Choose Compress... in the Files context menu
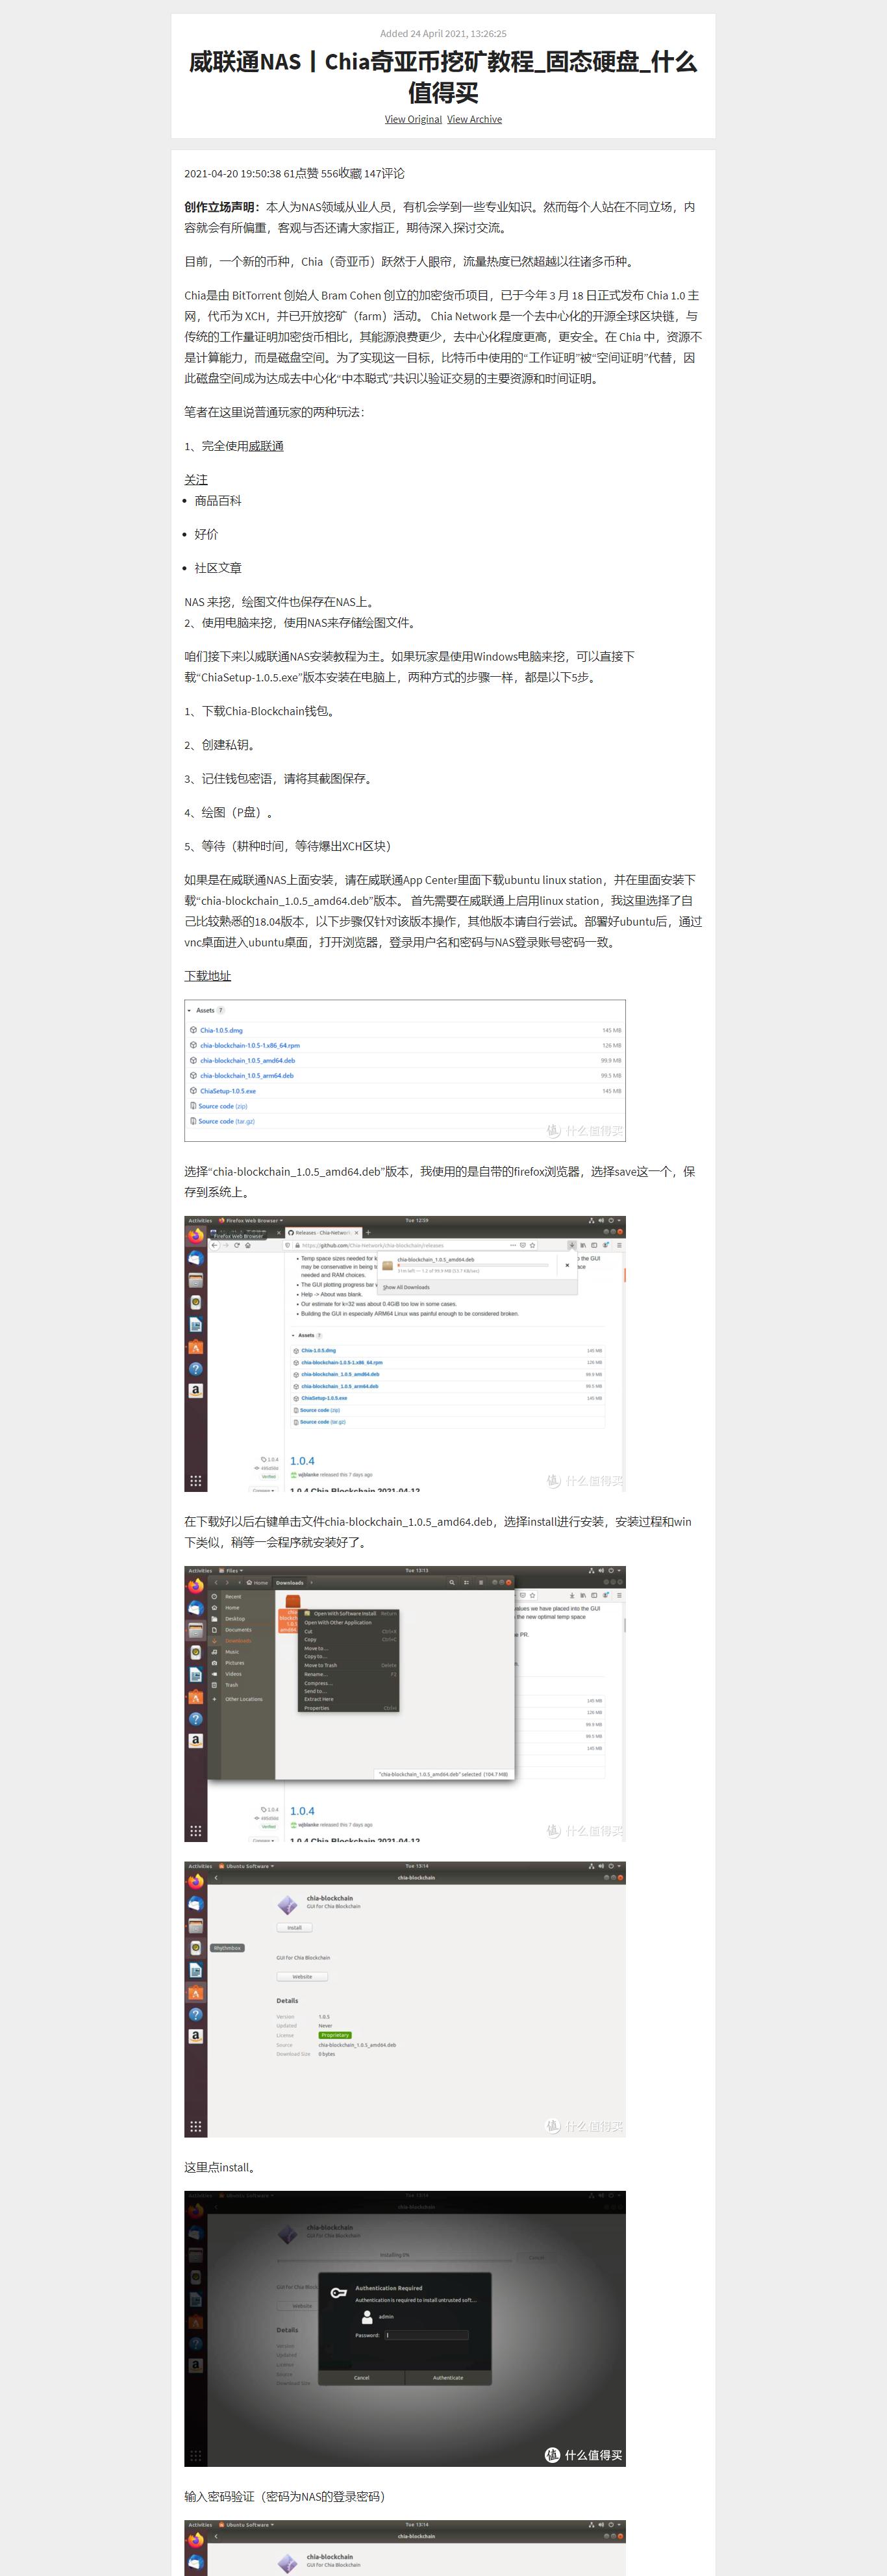Screen dimensions: 887x2576 click(349, 1683)
